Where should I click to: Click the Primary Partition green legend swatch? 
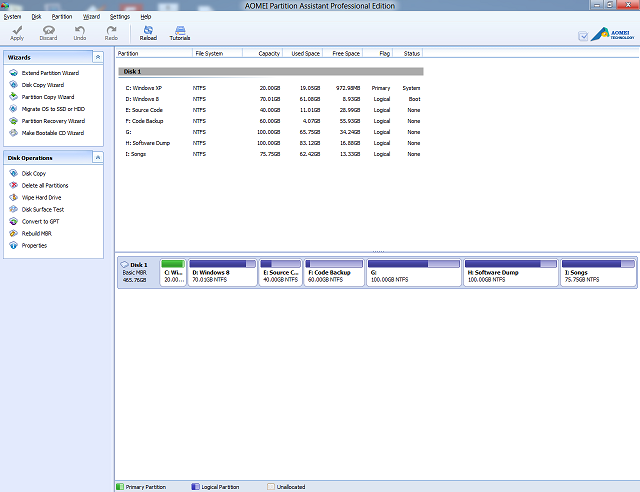click(120, 487)
